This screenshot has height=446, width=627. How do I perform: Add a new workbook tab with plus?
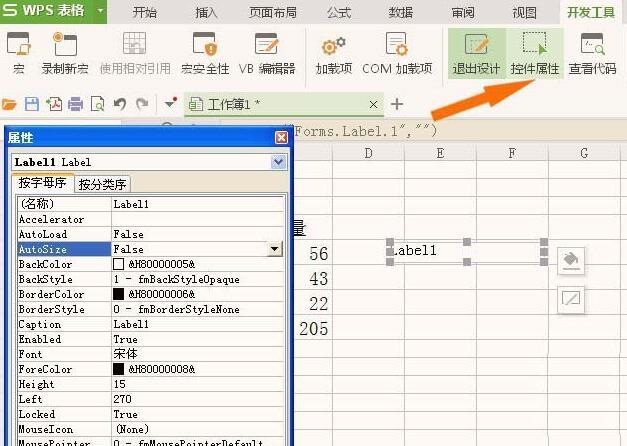[397, 104]
